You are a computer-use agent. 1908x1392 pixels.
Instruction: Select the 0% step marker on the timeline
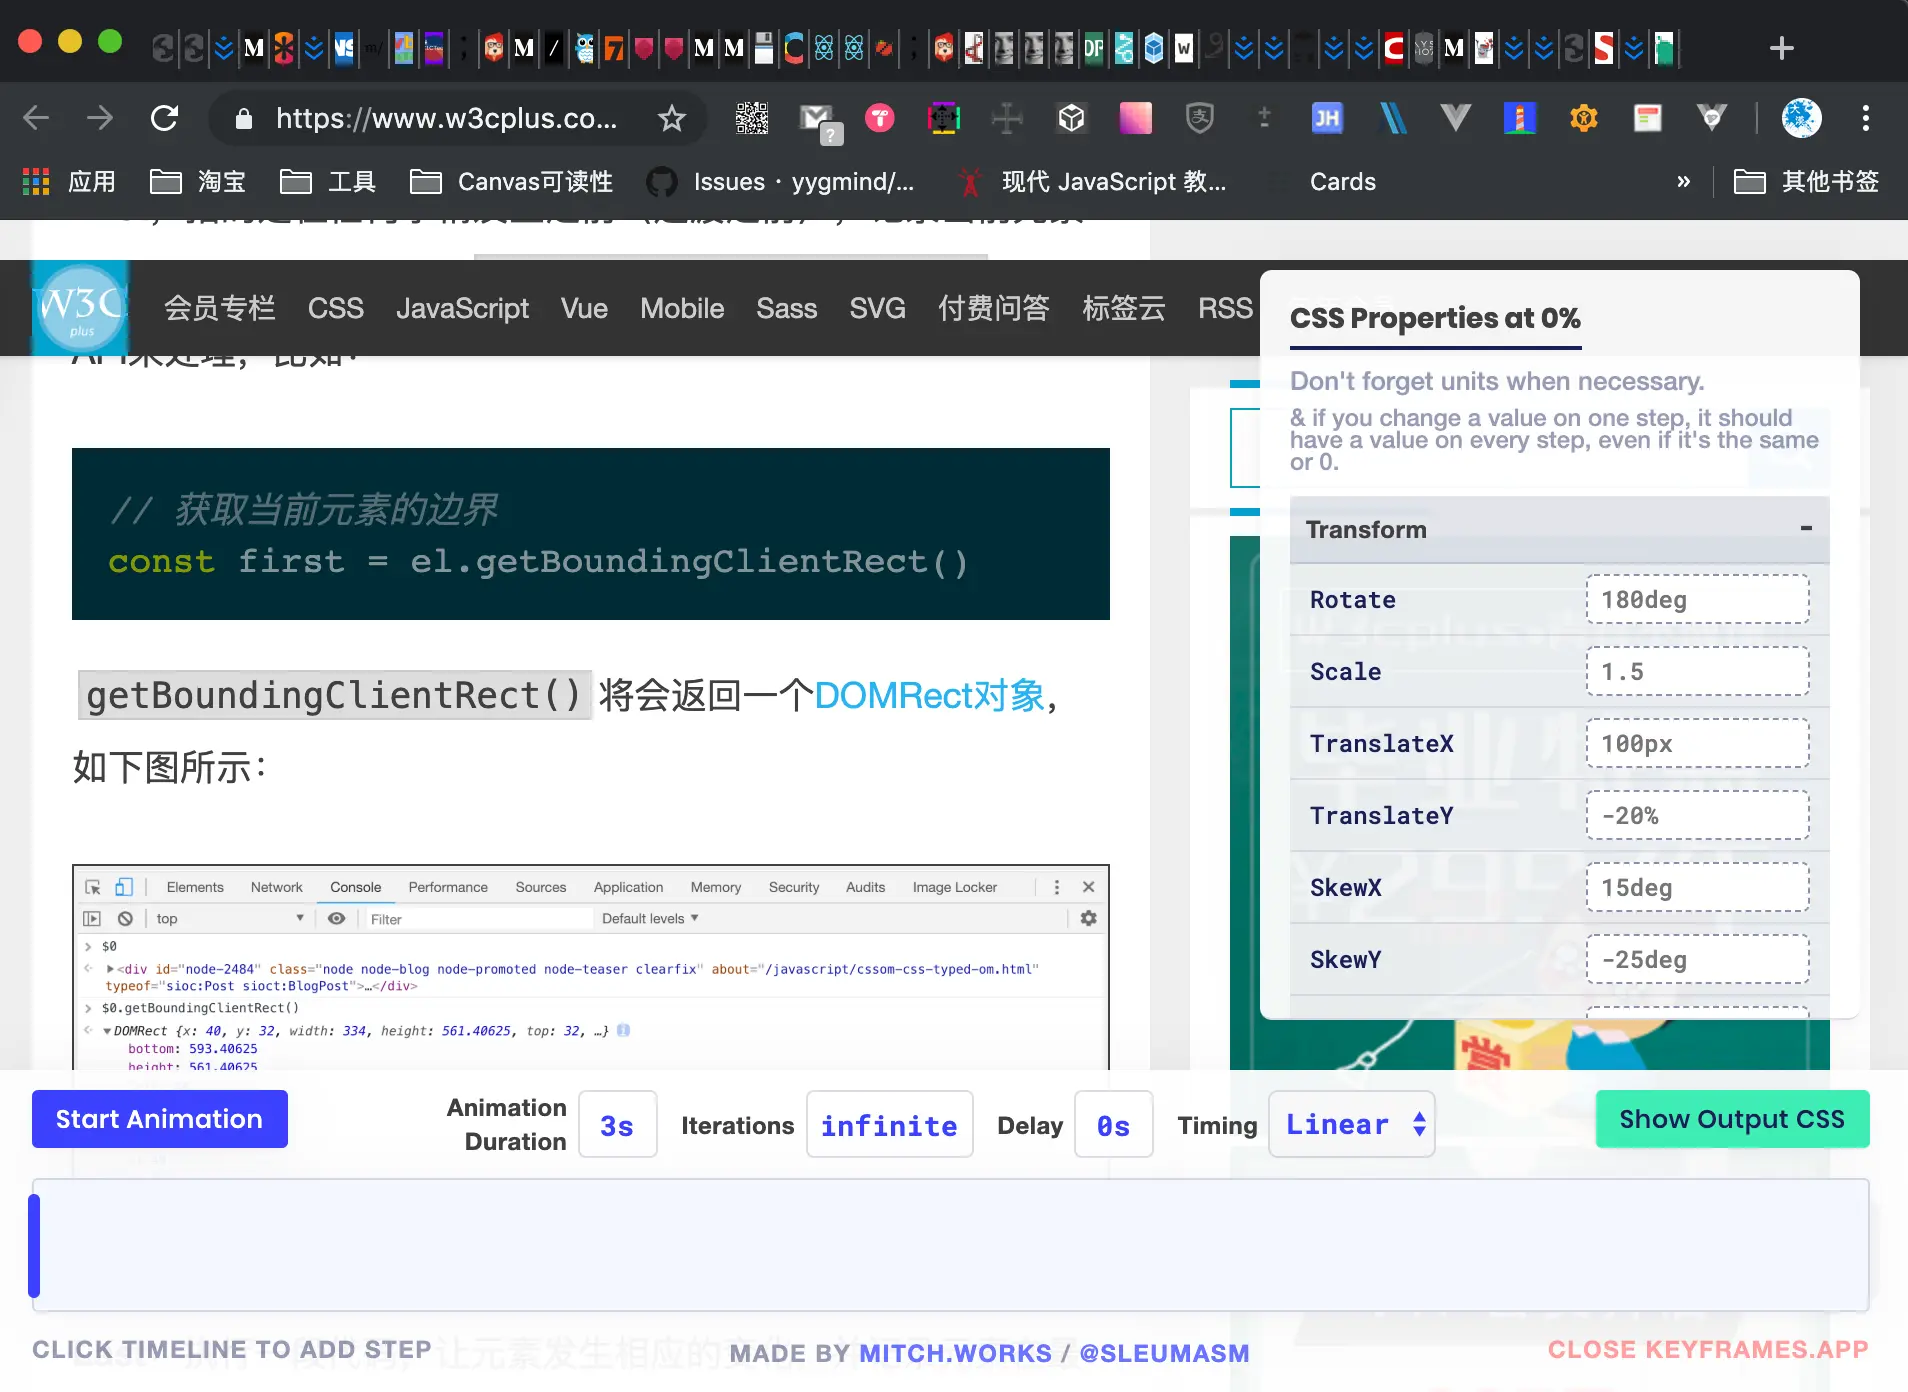34,1245
